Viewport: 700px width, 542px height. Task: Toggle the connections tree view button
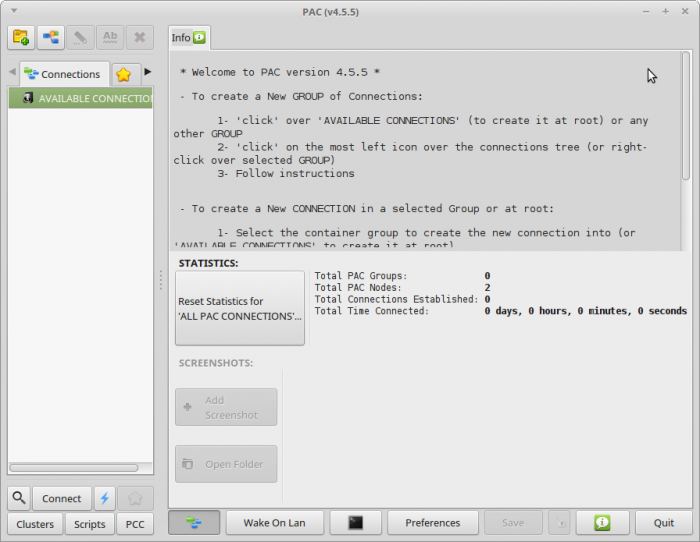pos(194,522)
